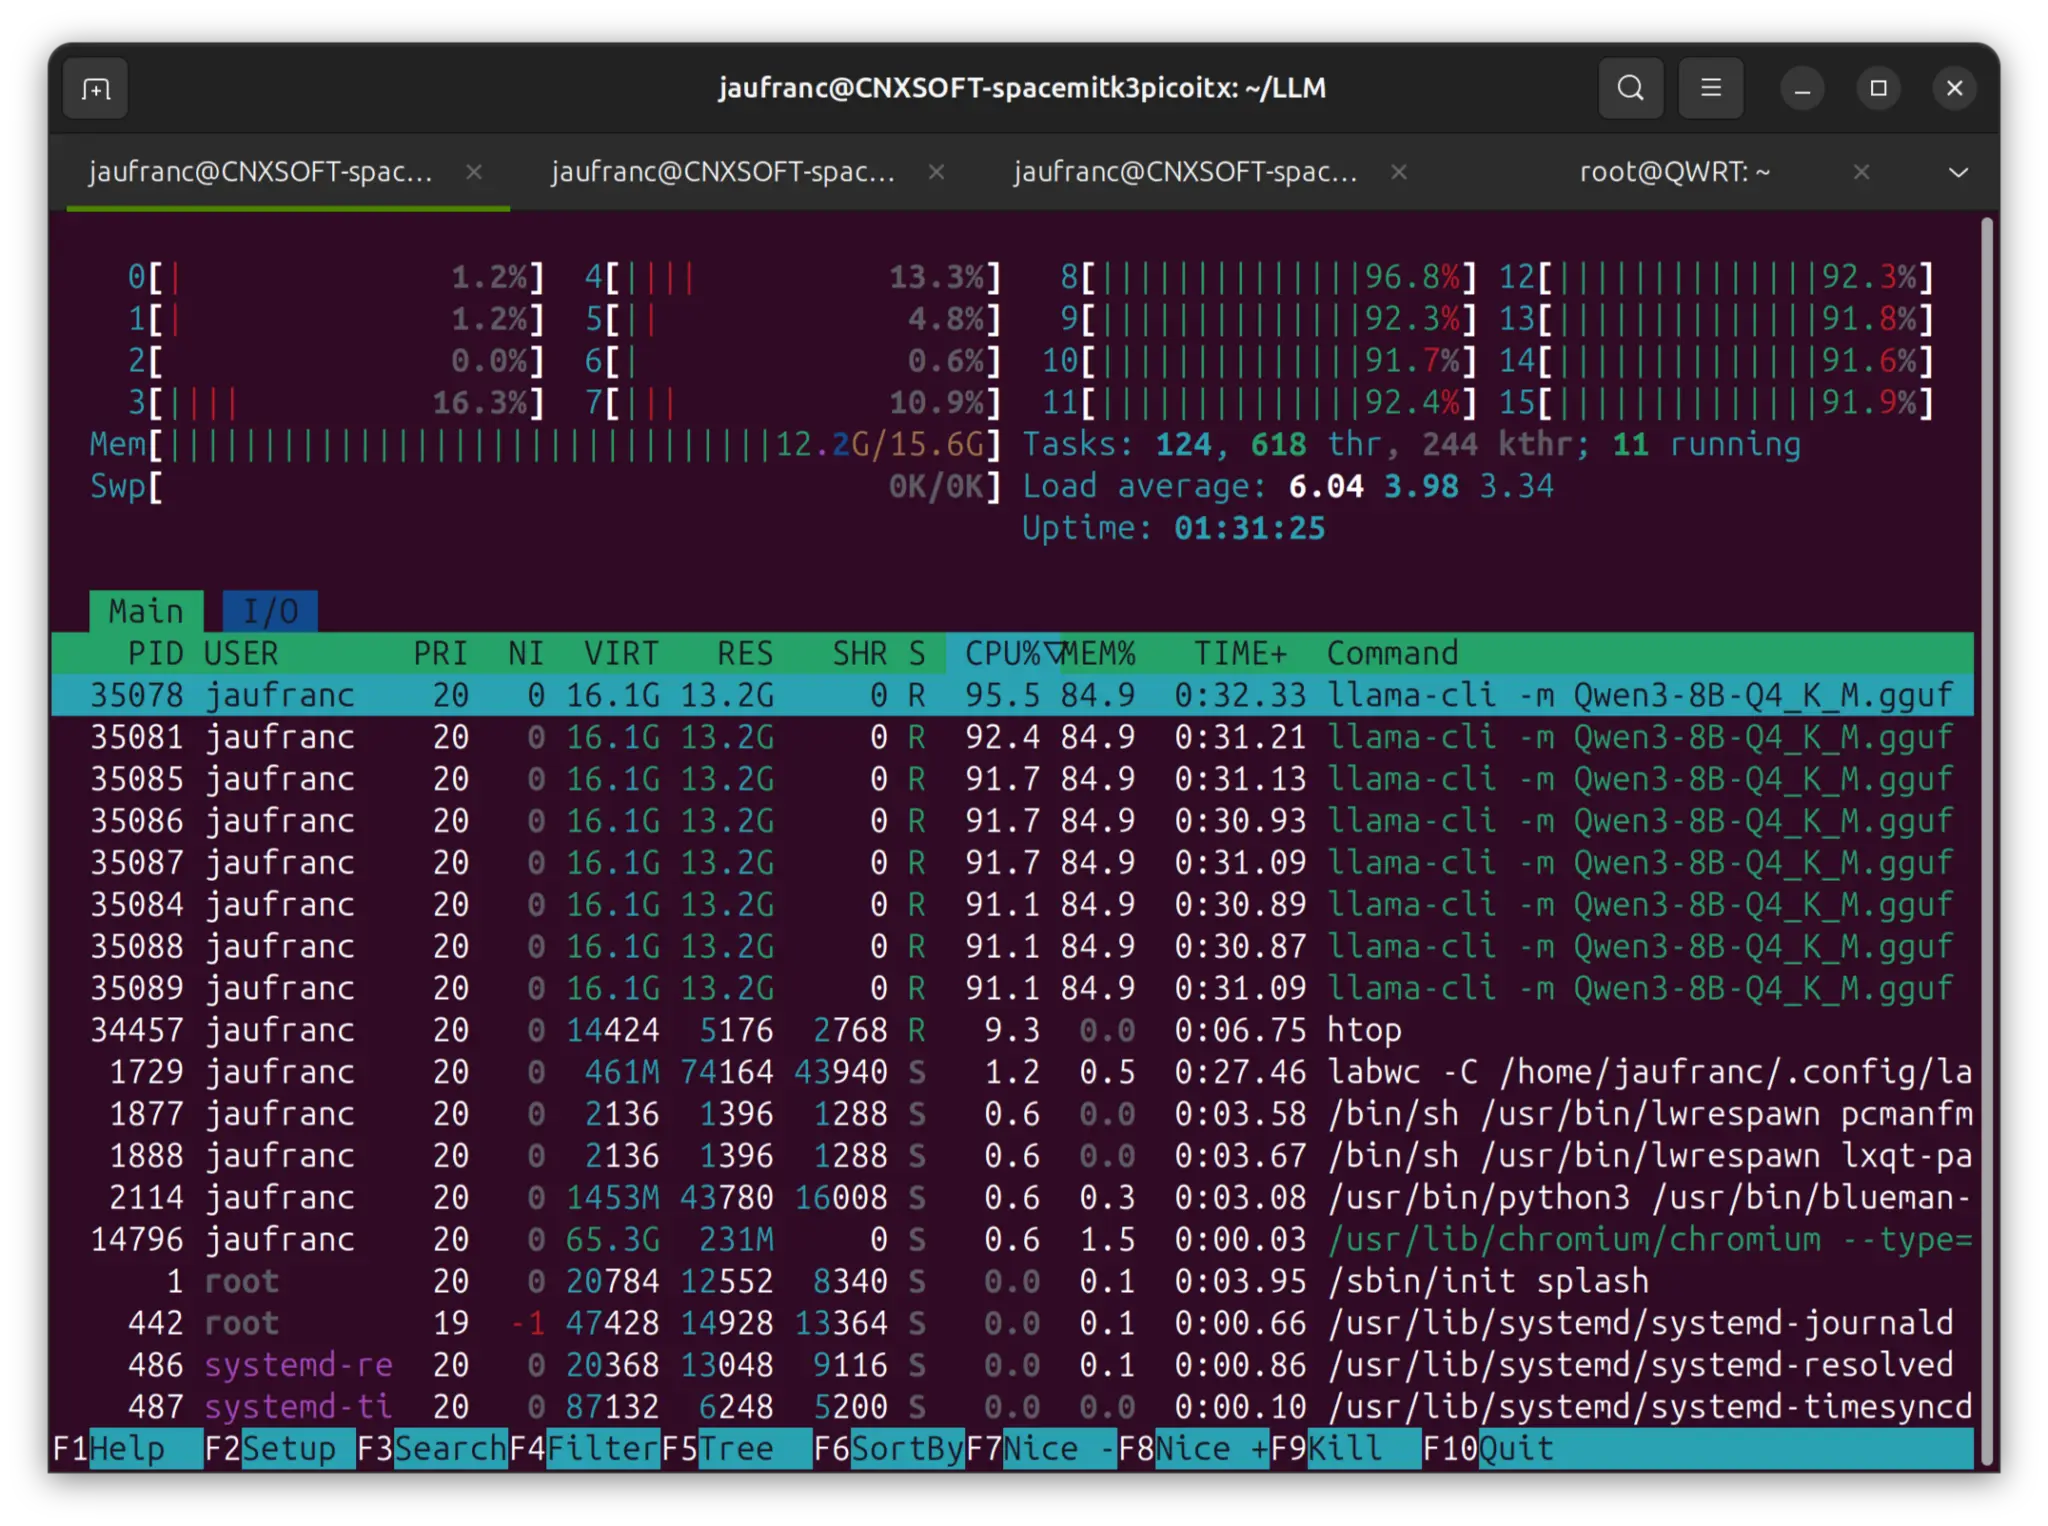The height and width of the screenshot is (1526, 2048).
Task: Select the blueman python3 row 2114
Action: pos(1012,1197)
